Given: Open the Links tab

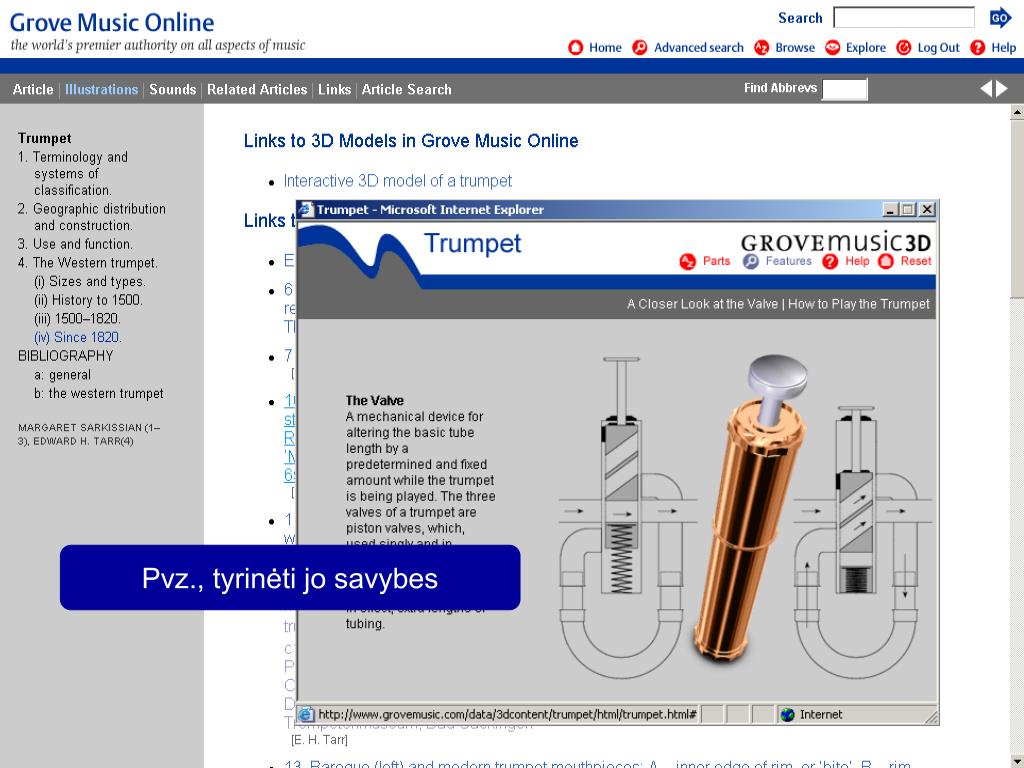Looking at the screenshot, I should [334, 89].
